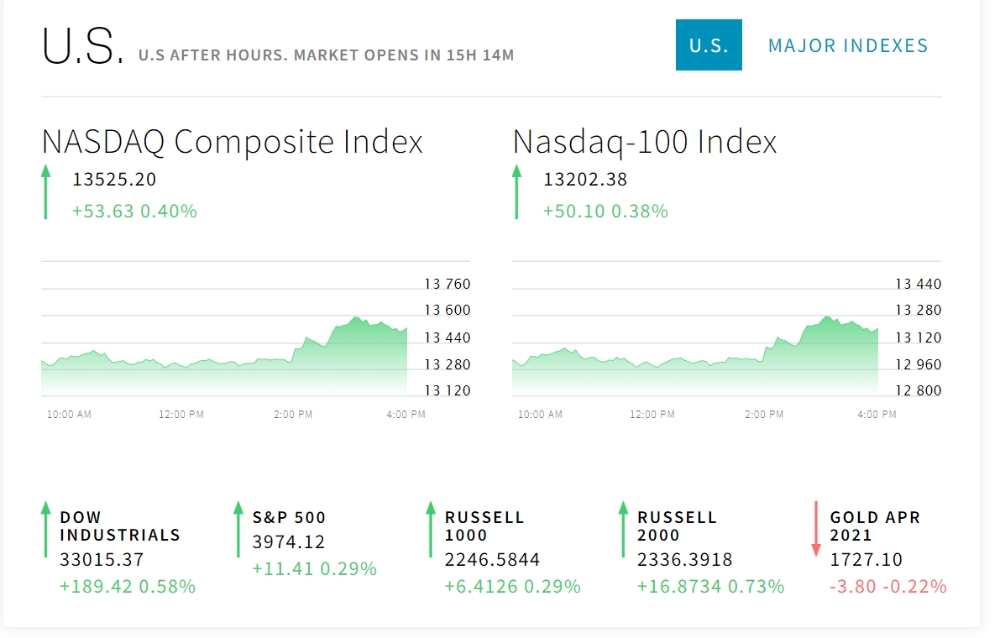Viewport: 1000px width, 638px height.
Task: Open the NASDAQ Composite Index heading
Action: coord(232,142)
